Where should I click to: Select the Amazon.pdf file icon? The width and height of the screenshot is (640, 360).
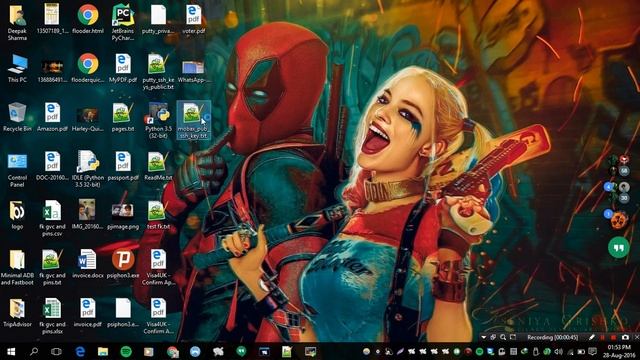coord(52,113)
